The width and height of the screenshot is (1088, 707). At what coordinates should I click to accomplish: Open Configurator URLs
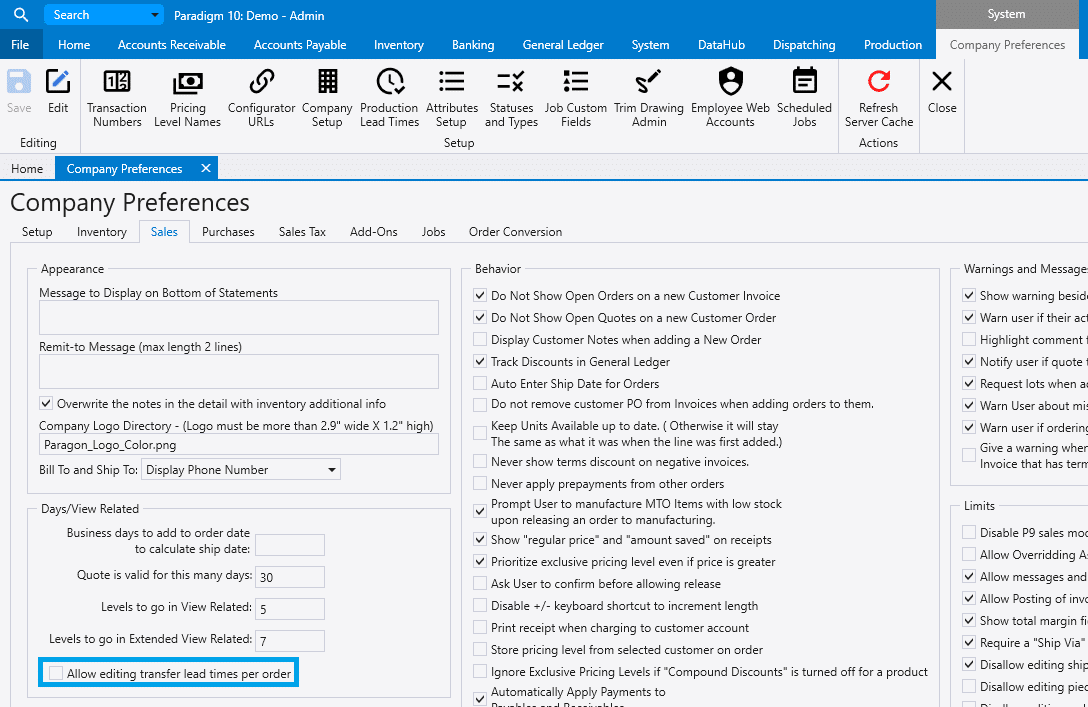(x=262, y=98)
